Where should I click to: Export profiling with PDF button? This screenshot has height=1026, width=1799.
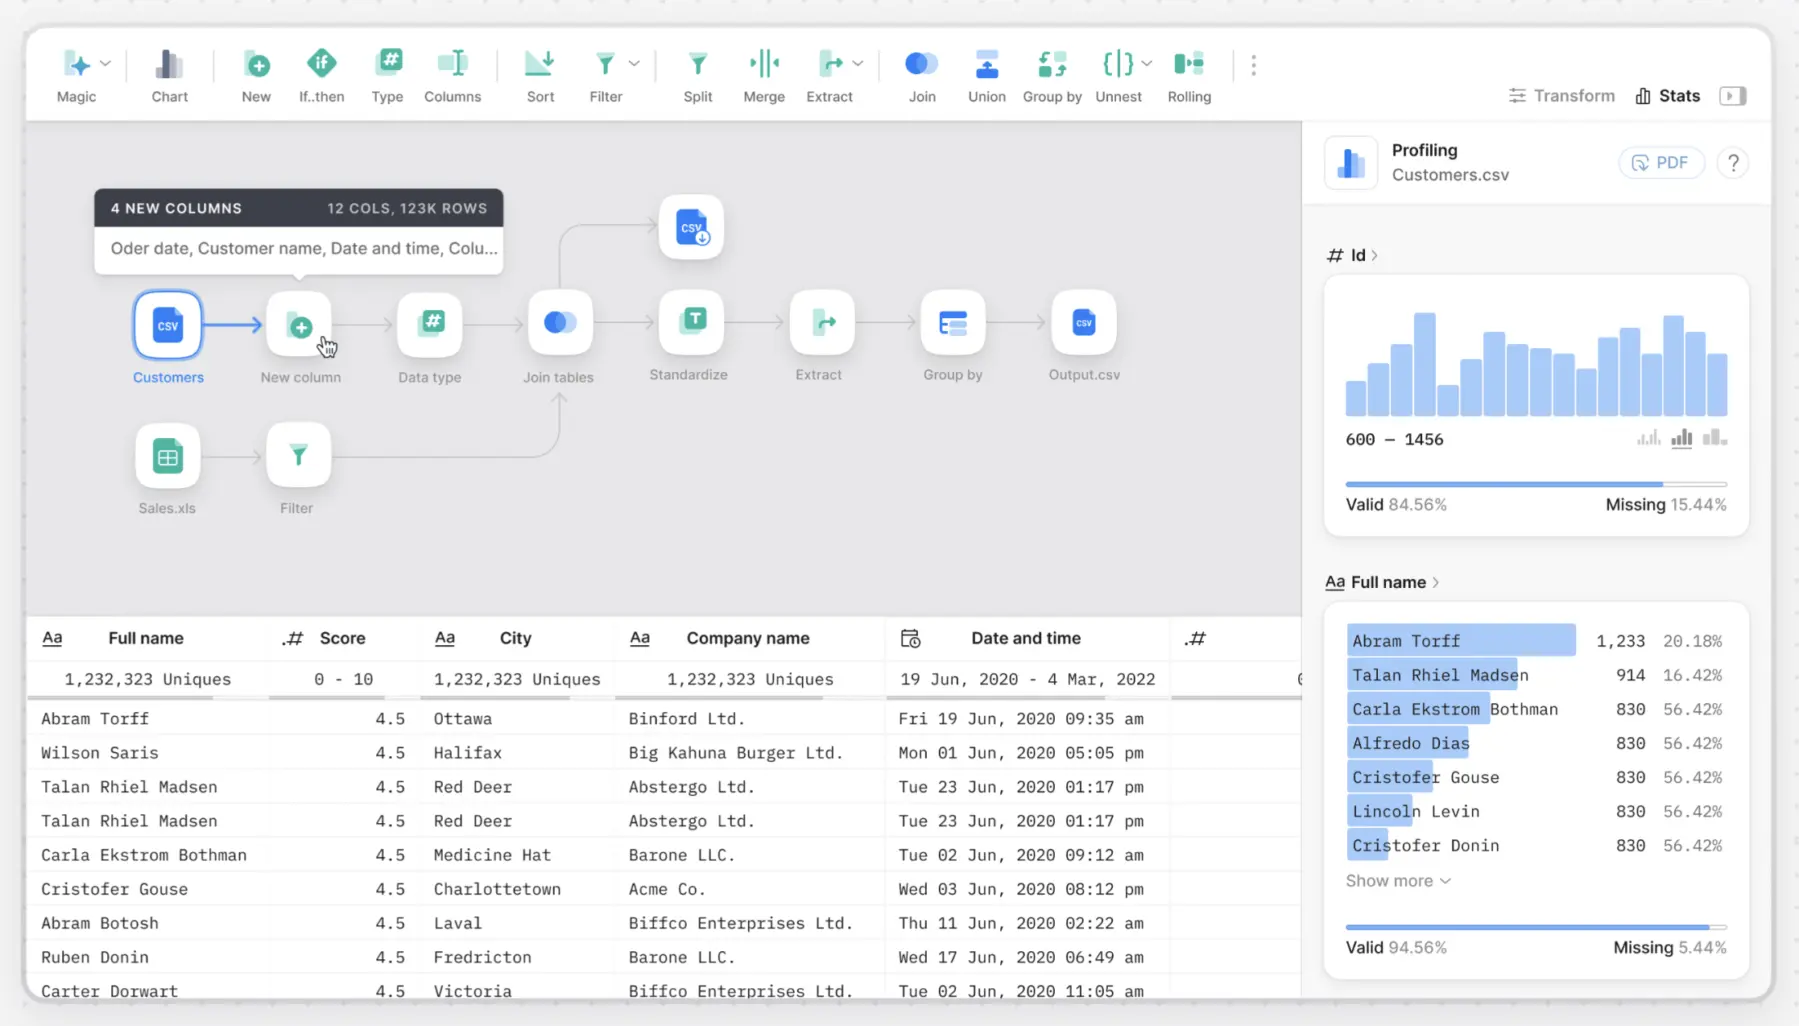[x=1660, y=163]
